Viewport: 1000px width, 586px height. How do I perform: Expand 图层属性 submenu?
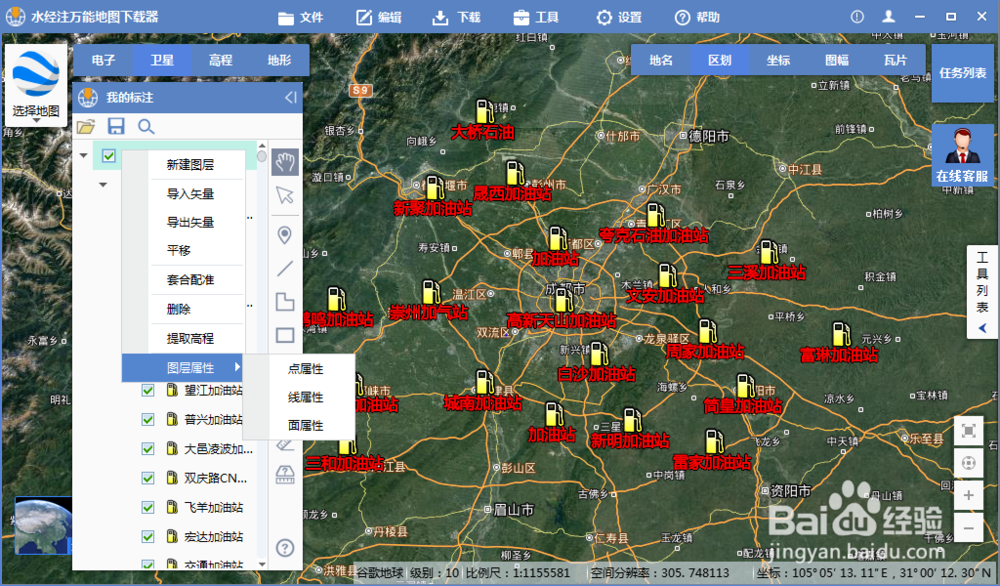click(x=182, y=367)
